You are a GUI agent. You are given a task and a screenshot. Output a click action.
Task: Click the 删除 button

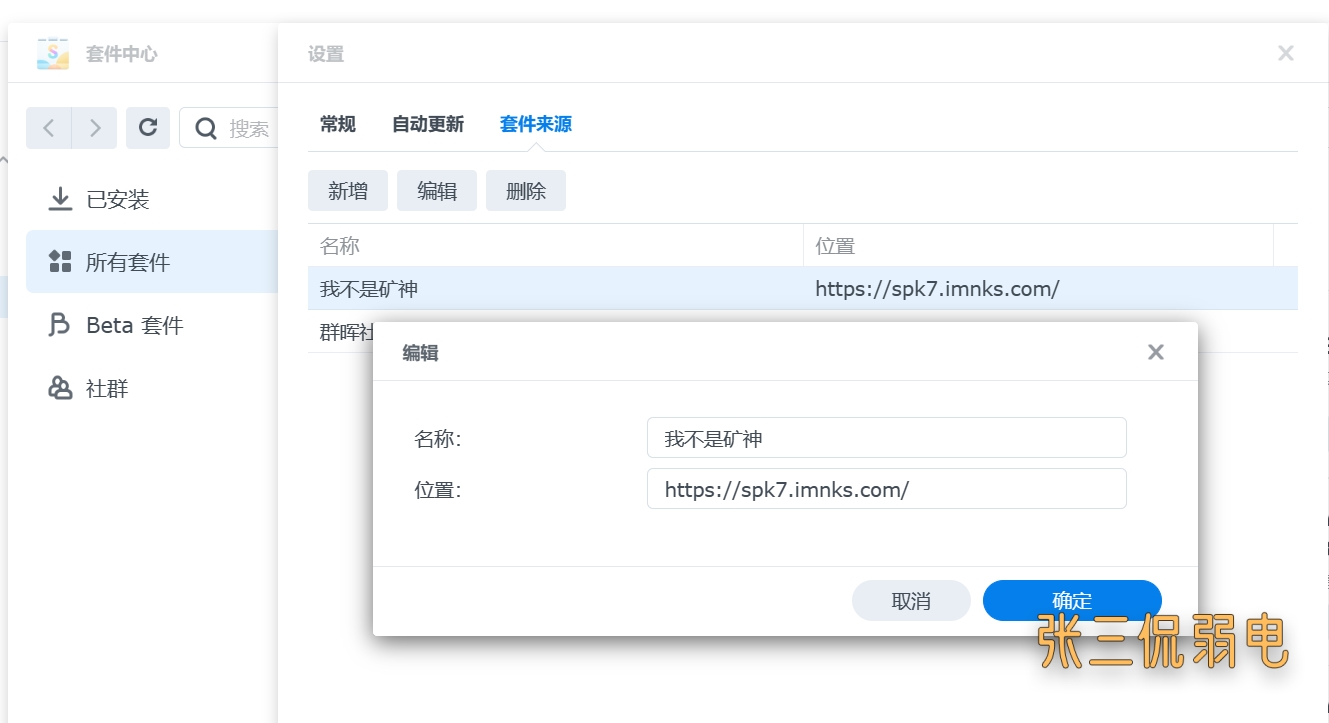pos(526,191)
